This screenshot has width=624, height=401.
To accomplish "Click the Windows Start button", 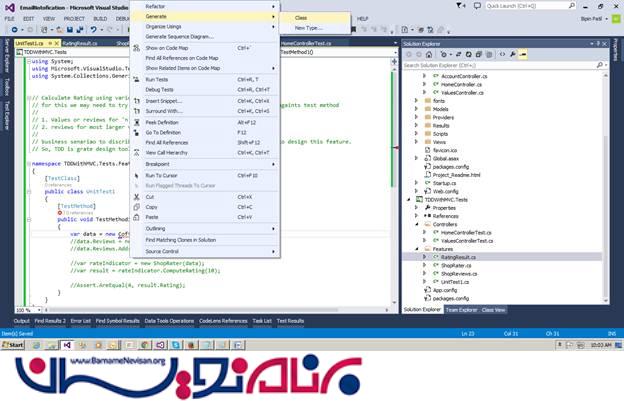I will click(x=15, y=344).
